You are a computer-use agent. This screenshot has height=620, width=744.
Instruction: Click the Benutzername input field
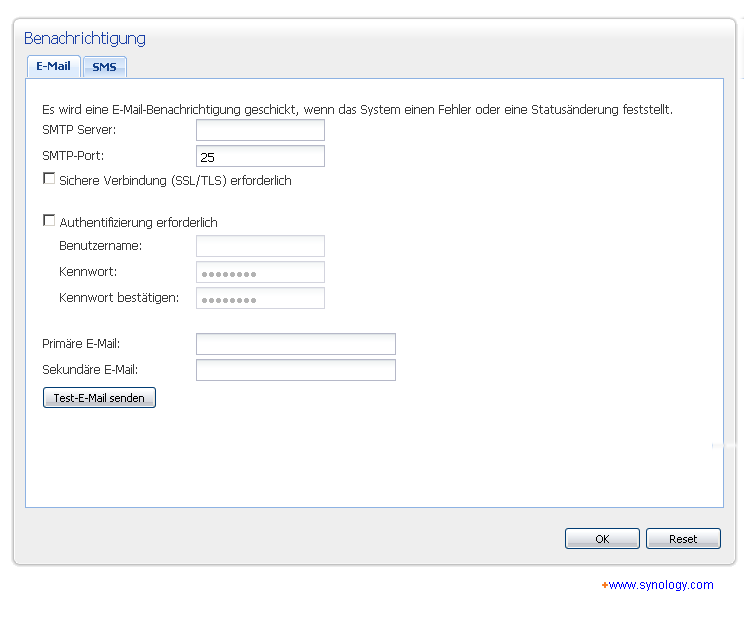pyautogui.click(x=260, y=246)
